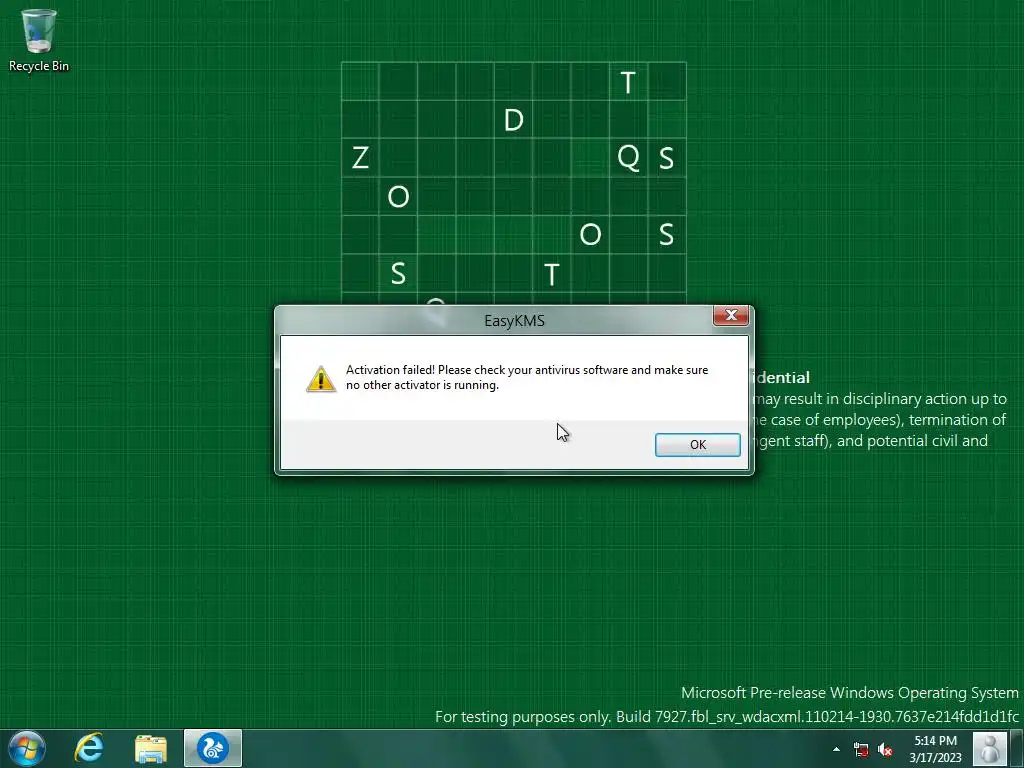Screen dimensions: 1024x768
Task: Click OK in the EasyKMS dialog
Action: pos(697,445)
